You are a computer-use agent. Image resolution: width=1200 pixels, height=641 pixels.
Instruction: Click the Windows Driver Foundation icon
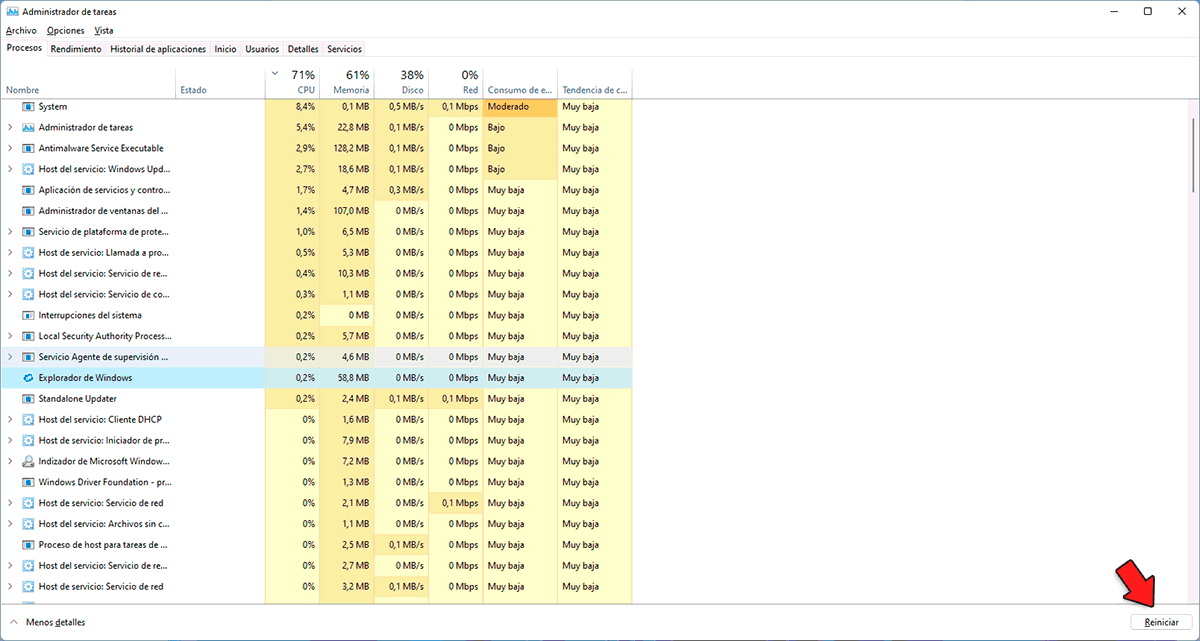click(x=28, y=482)
